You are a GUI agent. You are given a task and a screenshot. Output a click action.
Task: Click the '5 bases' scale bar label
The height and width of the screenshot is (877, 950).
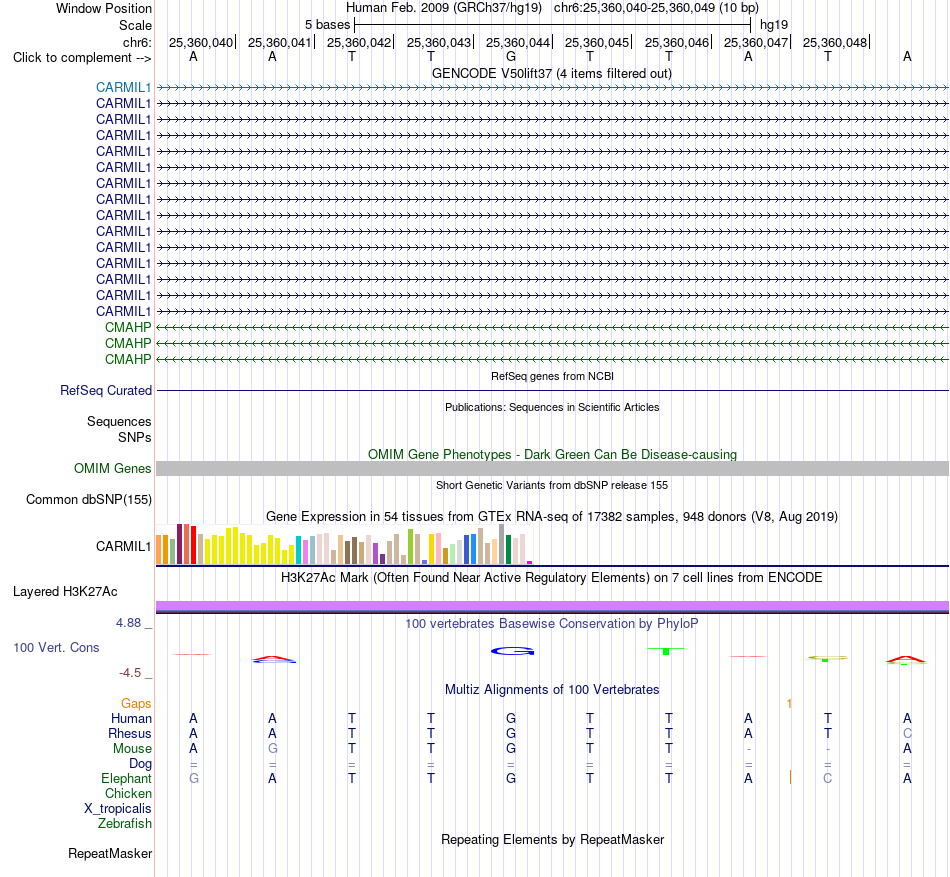click(327, 25)
